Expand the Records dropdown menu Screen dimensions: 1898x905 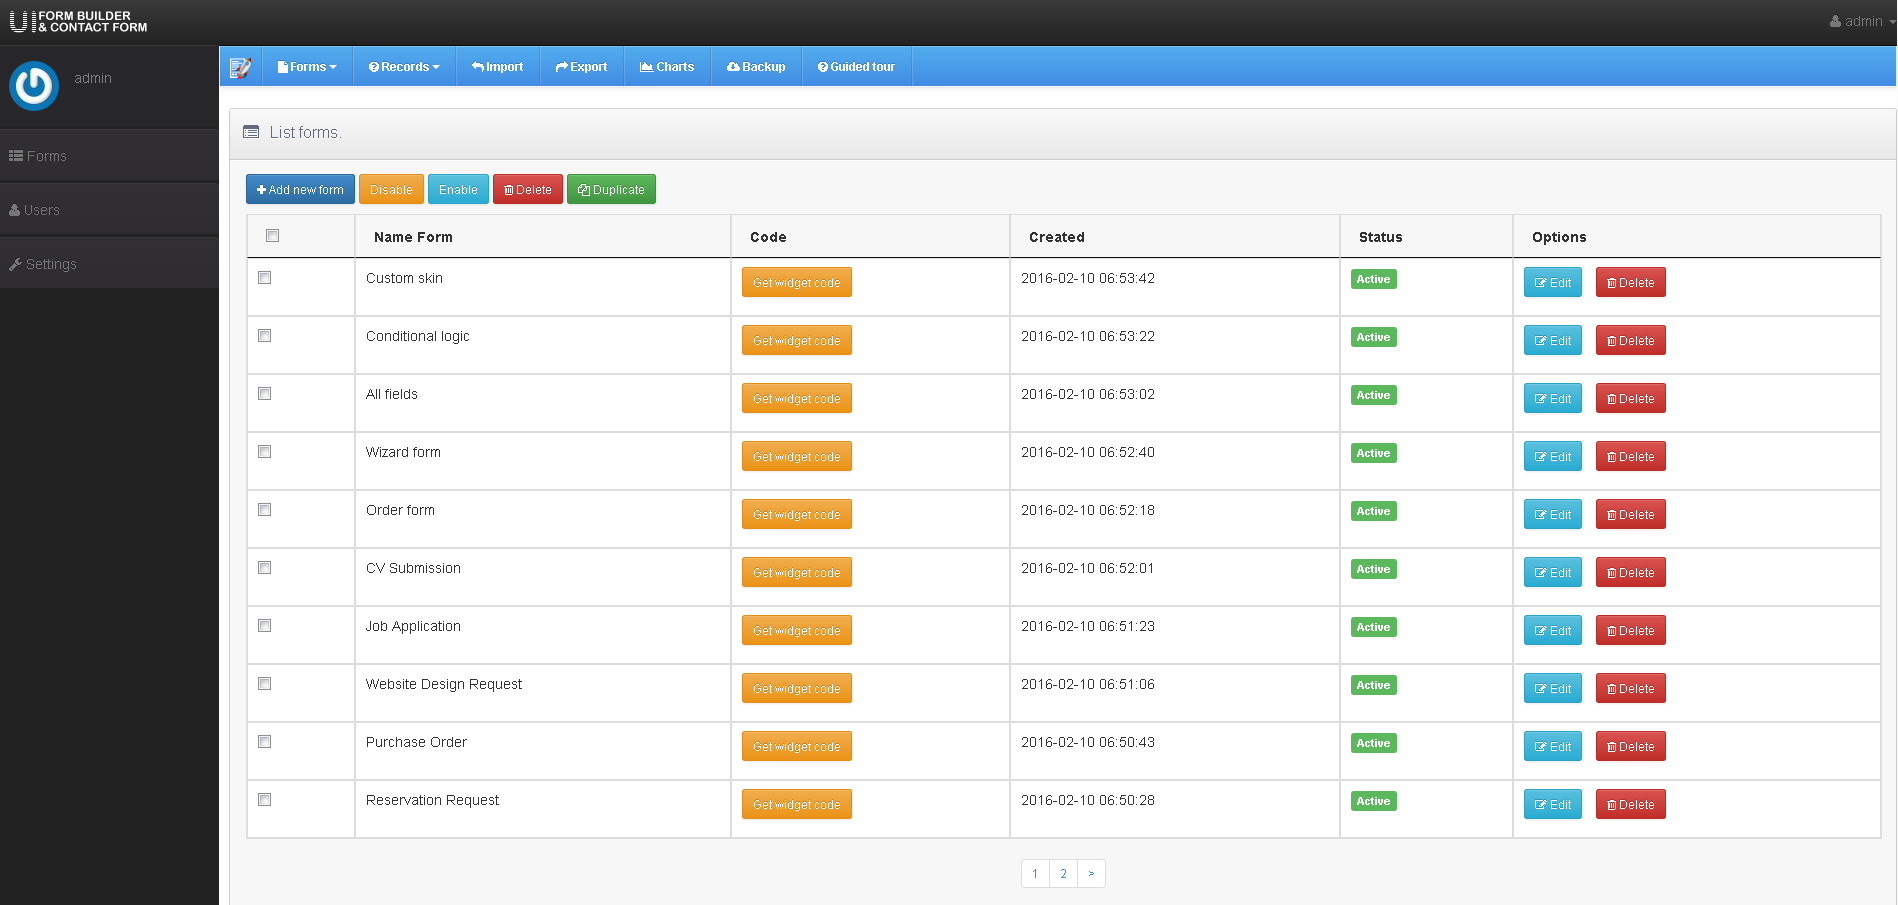(404, 67)
